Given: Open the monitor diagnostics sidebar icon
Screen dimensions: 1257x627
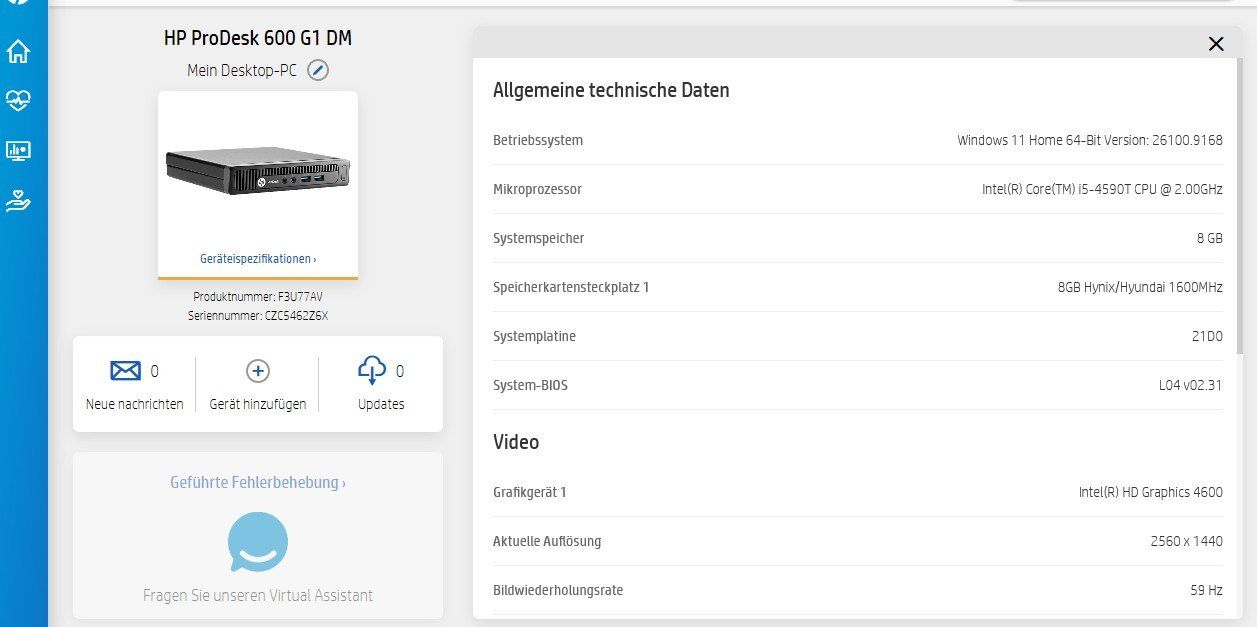Looking at the screenshot, I should click(18, 151).
